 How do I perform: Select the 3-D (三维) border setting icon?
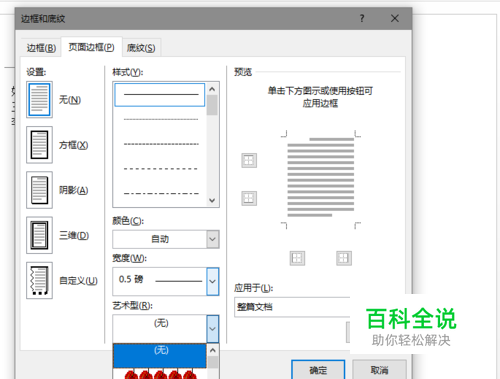click(x=39, y=235)
